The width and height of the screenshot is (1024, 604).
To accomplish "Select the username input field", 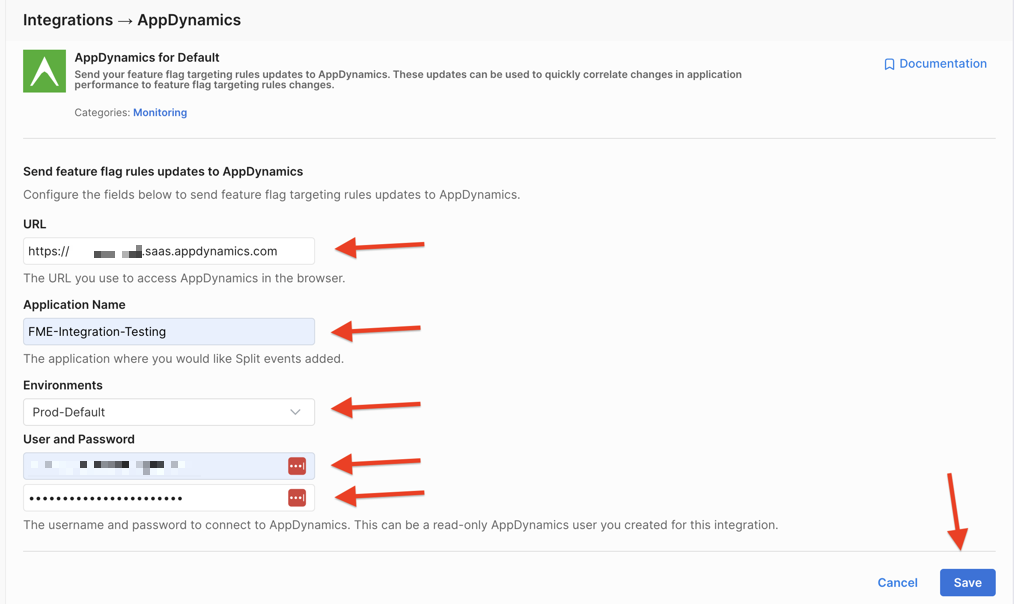I will (x=150, y=466).
